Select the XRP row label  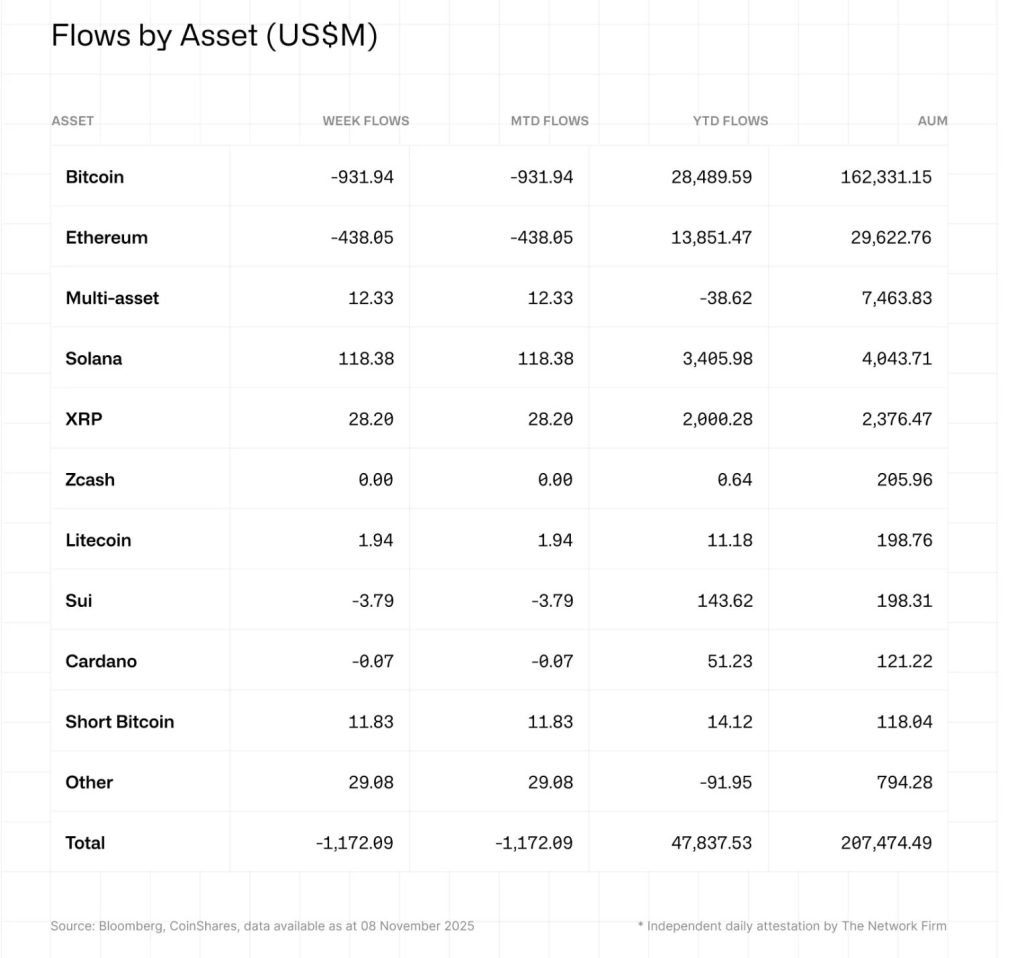pyautogui.click(x=84, y=419)
